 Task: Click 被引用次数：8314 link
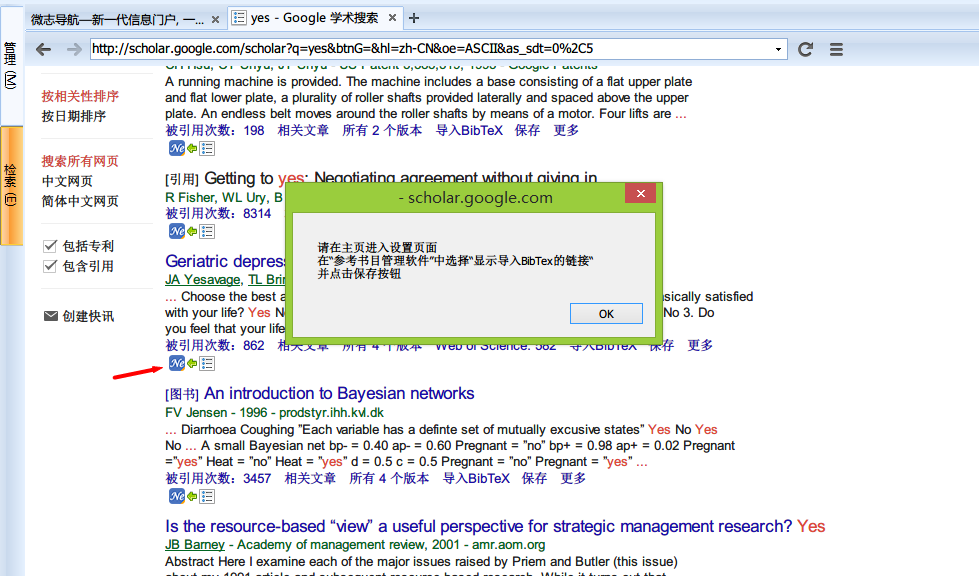point(219,213)
